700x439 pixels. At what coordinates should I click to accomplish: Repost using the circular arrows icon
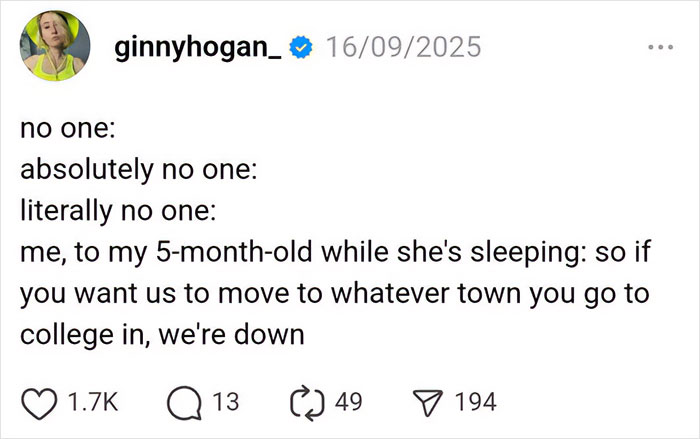tap(312, 402)
